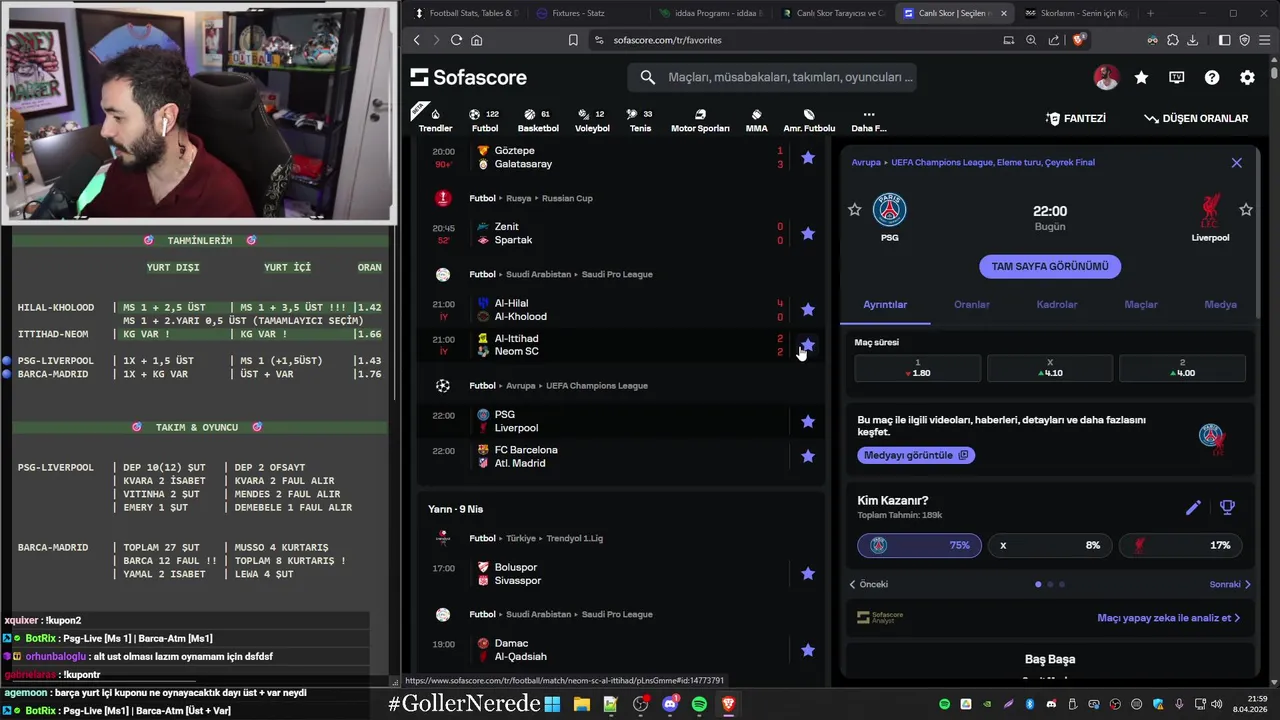Image resolution: width=1280 pixels, height=720 pixels.
Task: Click the browser address bar
Action: [790, 40]
